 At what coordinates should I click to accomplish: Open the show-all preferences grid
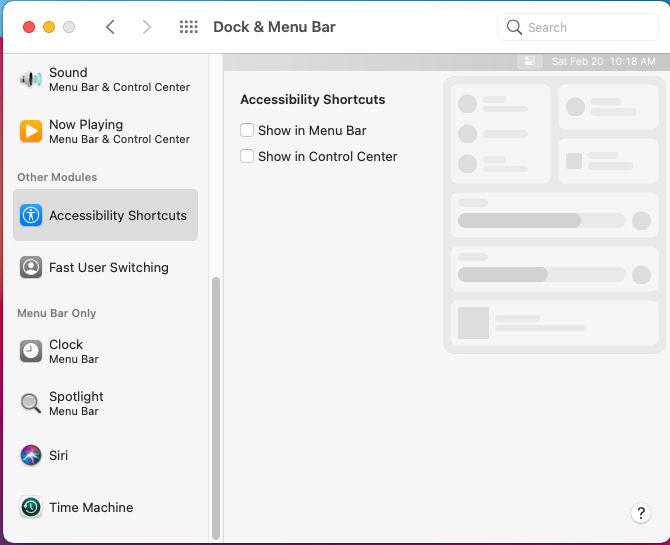[188, 27]
